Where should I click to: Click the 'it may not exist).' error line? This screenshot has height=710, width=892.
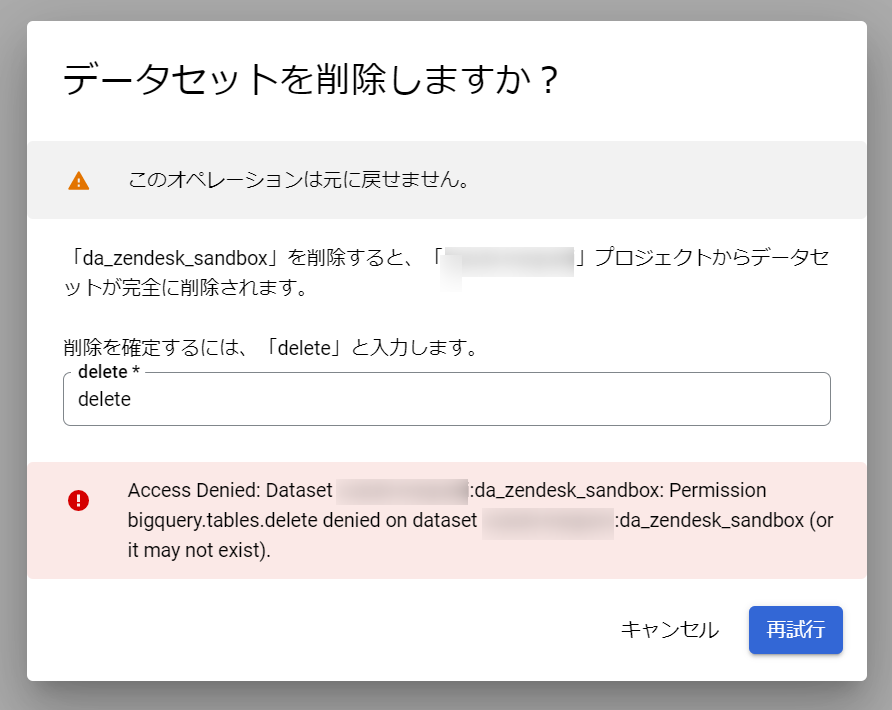click(199, 550)
